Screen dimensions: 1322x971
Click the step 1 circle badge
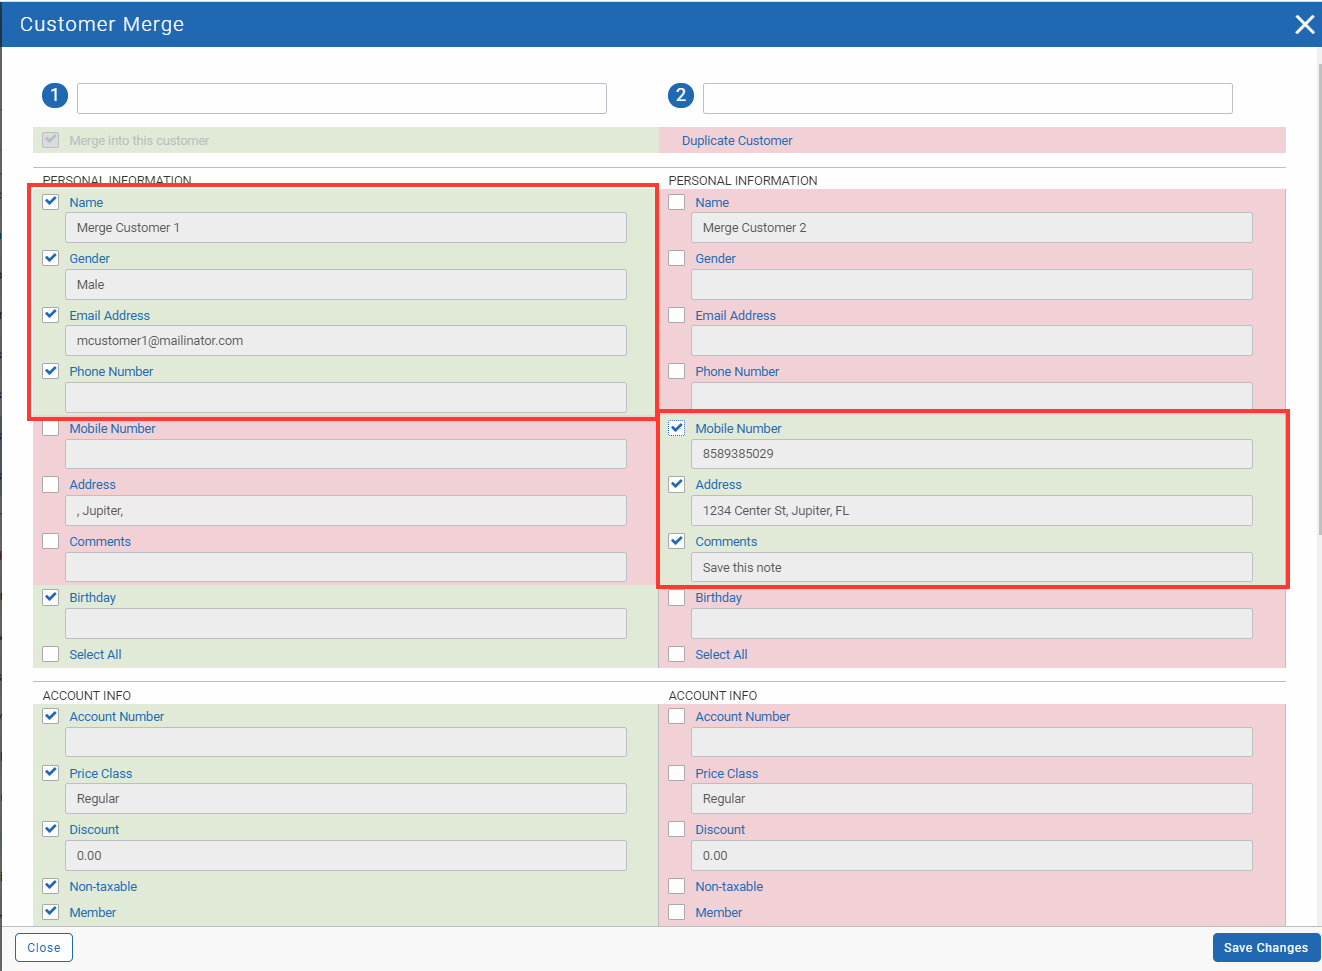coord(54,95)
